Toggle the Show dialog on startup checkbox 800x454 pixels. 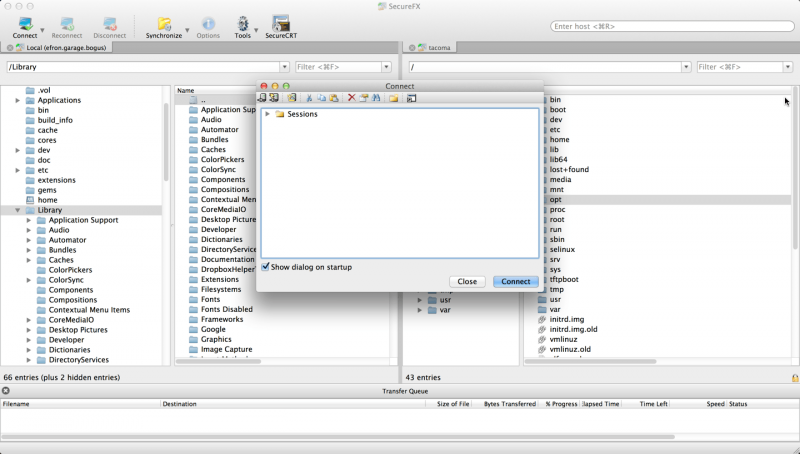[266, 267]
